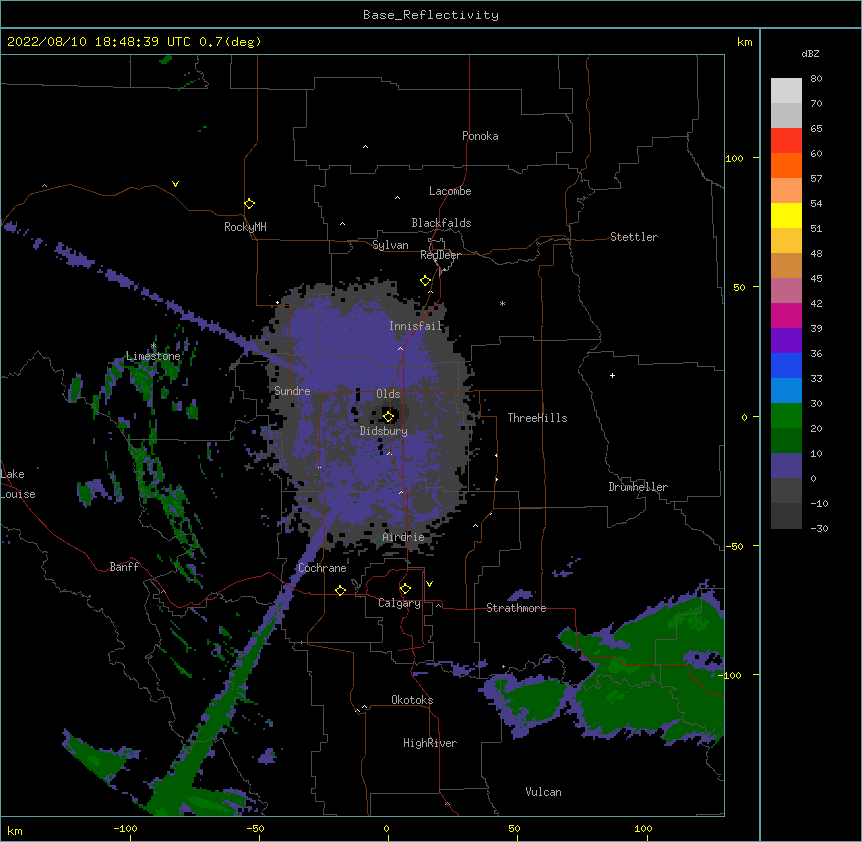This screenshot has width=862, height=842.
Task: Click the Sundre label
Action: point(292,391)
